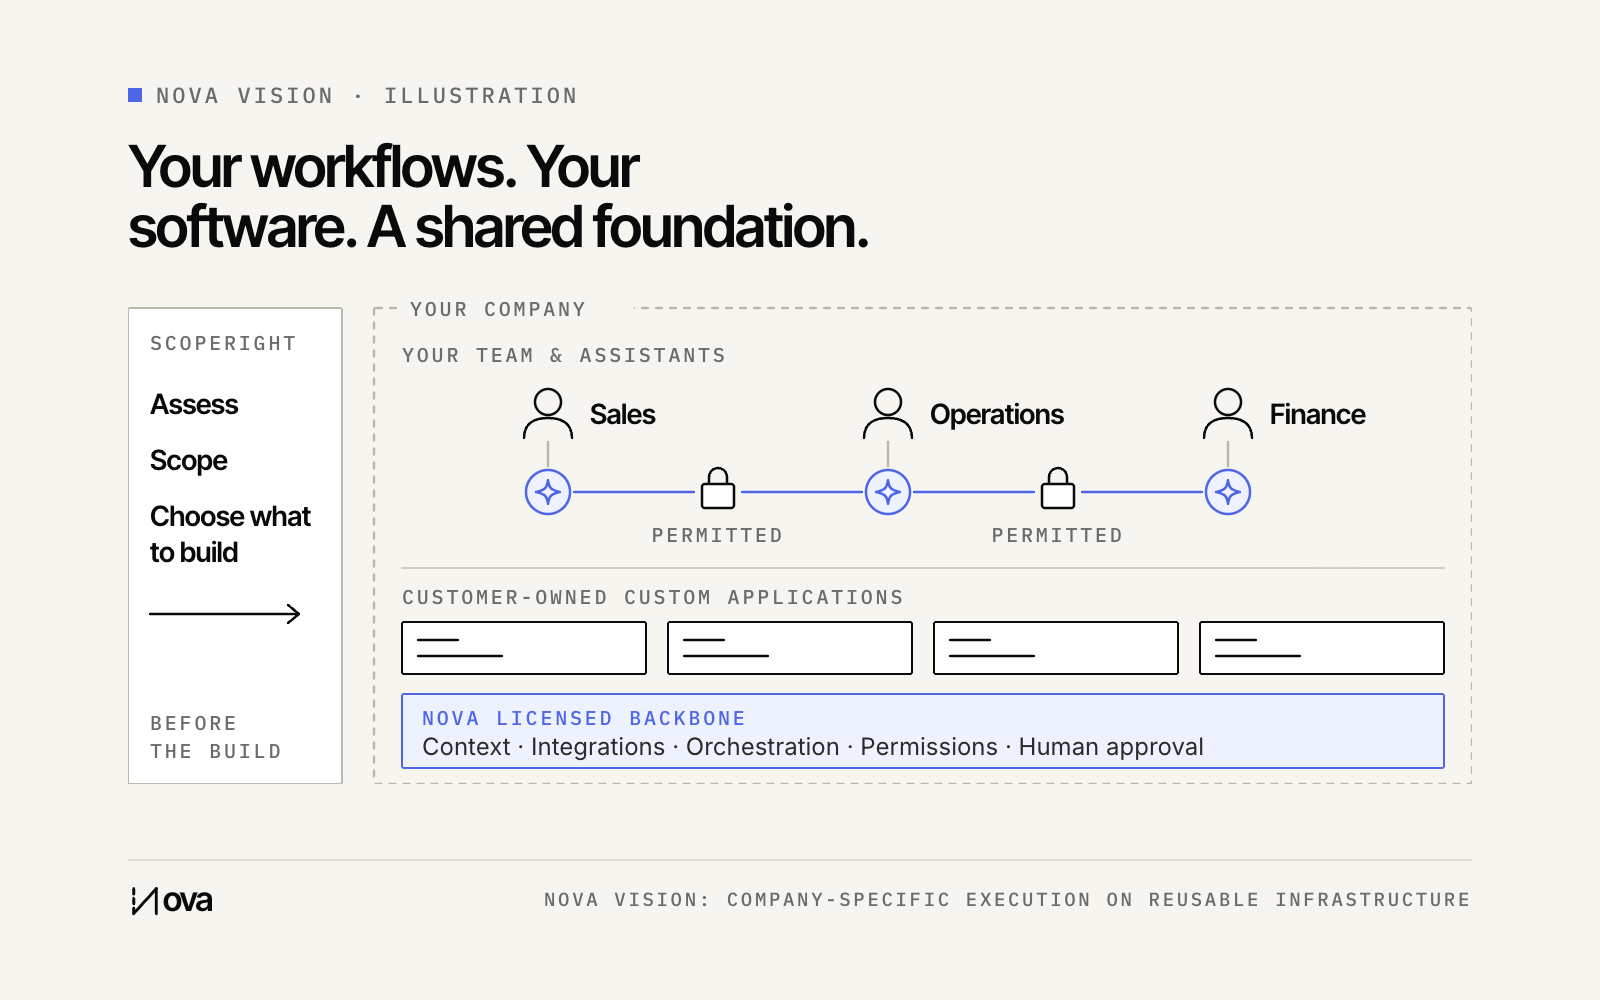Click "Human approval" in the backbone
The height and width of the screenshot is (1000, 1600).
coord(1111,748)
